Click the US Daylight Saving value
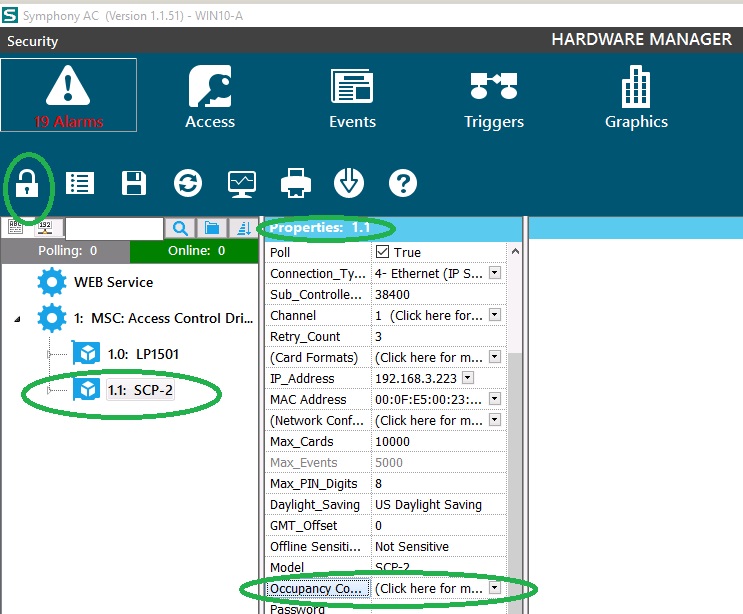 click(x=428, y=505)
